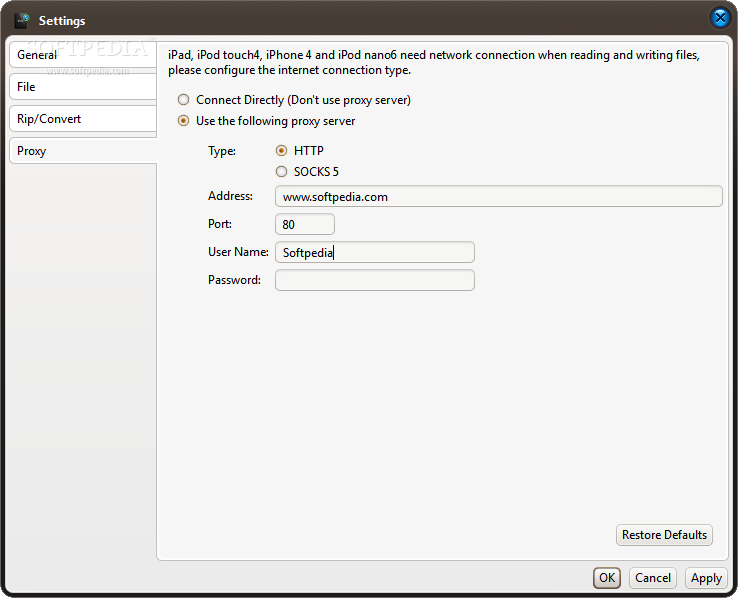Apply the proxy settings
738x598 pixels.
706,578
